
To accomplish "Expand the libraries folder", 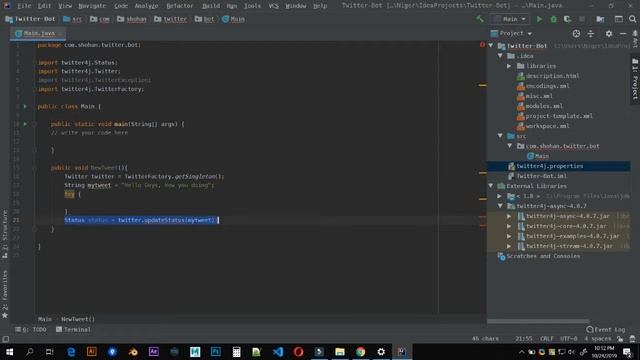I will 509,66.
